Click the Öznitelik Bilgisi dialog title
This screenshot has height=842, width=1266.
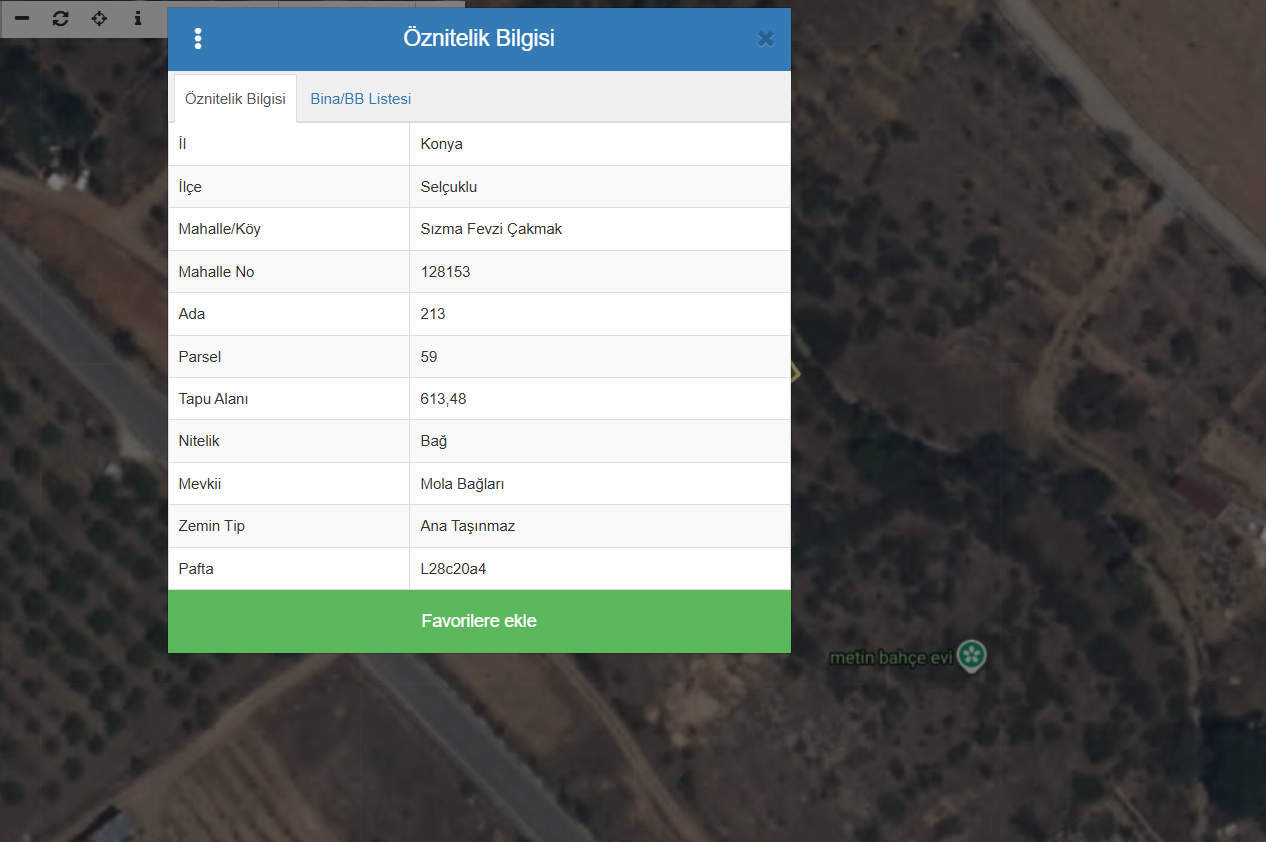tap(479, 39)
